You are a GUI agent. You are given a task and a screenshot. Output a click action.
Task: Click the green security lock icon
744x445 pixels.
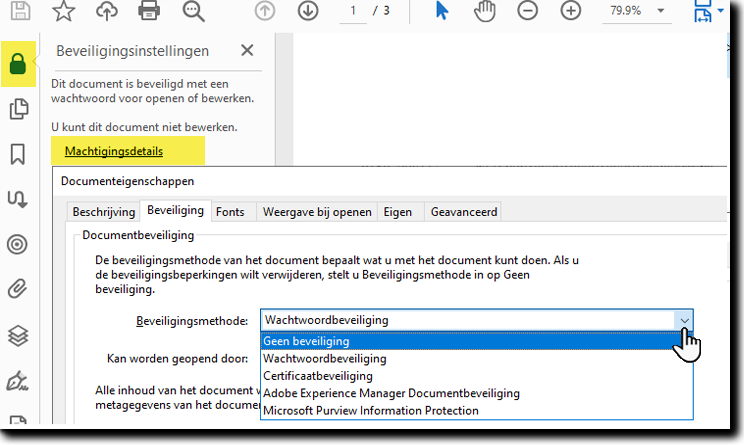pos(18,64)
